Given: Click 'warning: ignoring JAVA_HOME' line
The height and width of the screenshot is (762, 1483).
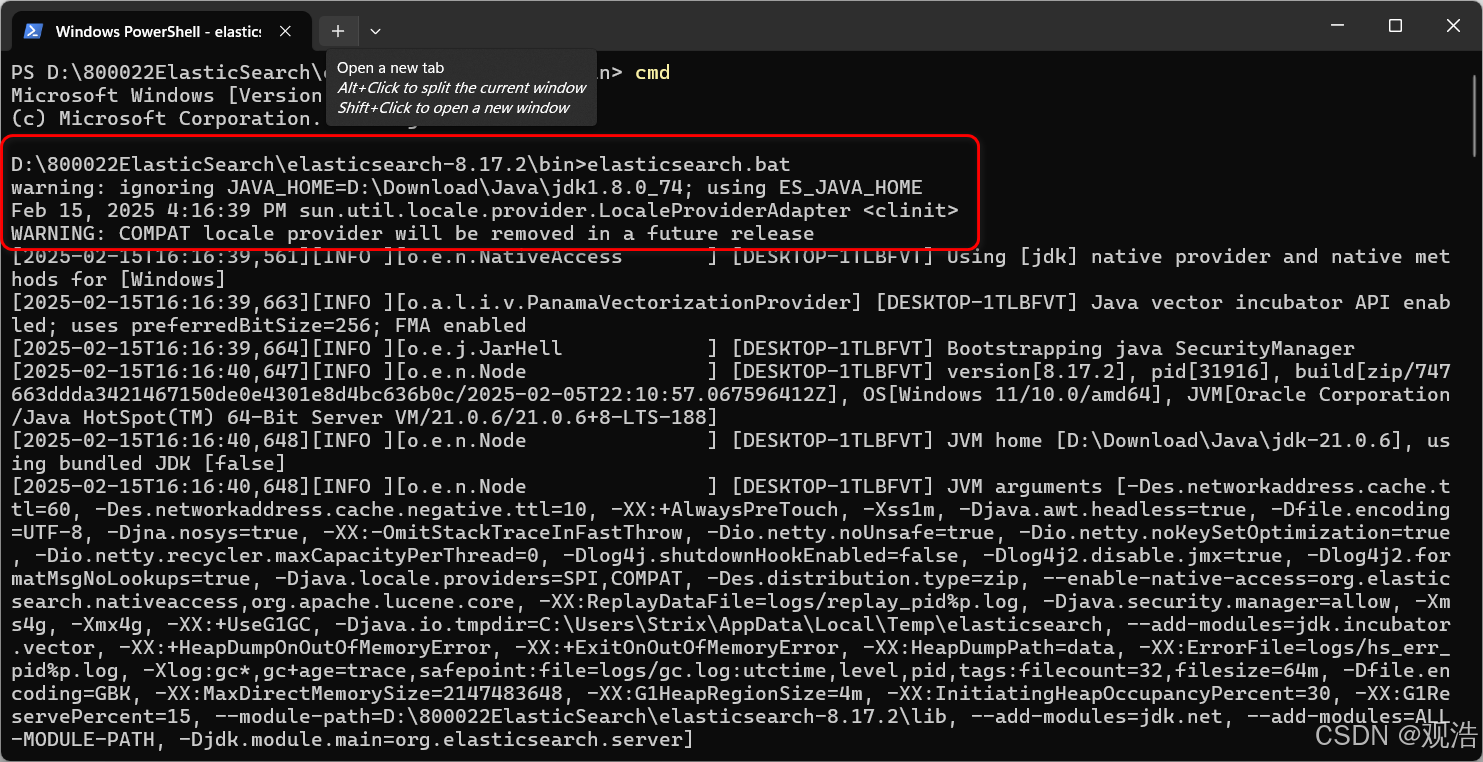Looking at the screenshot, I should click(x=466, y=187).
